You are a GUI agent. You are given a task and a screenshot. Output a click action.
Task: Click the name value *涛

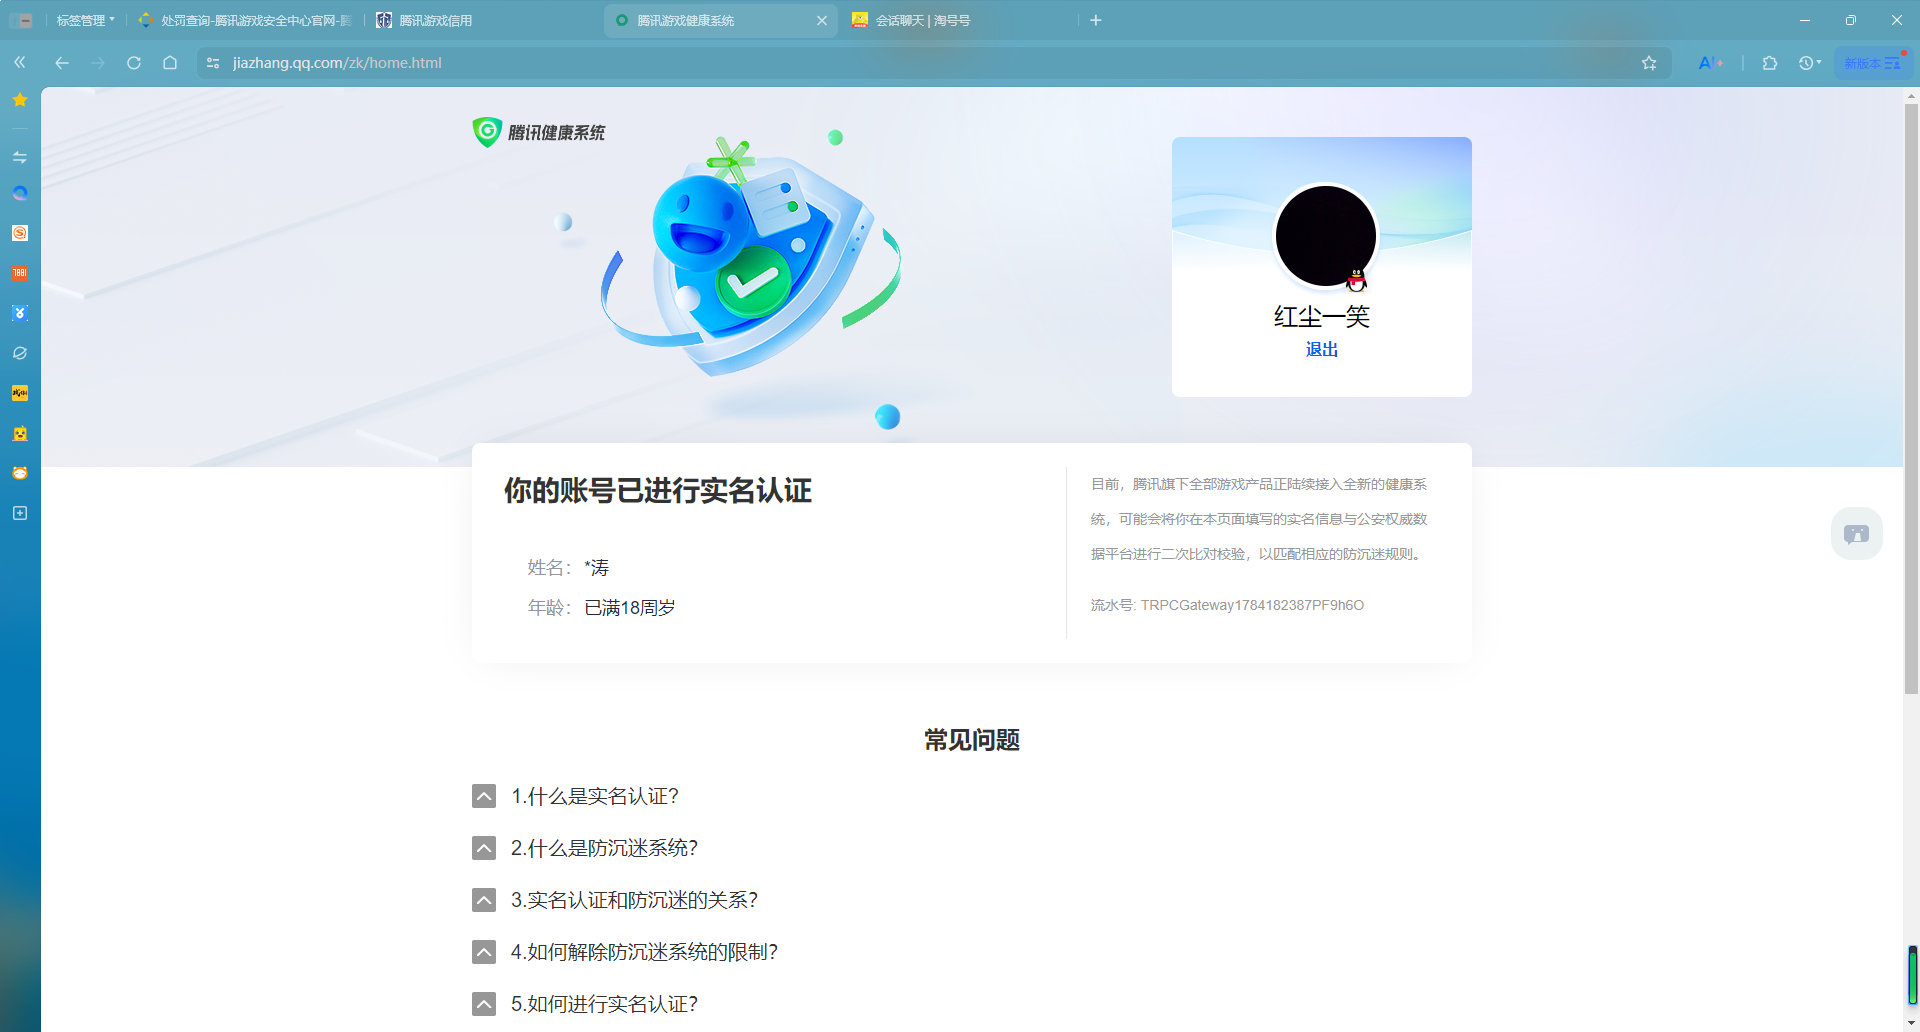pos(597,568)
